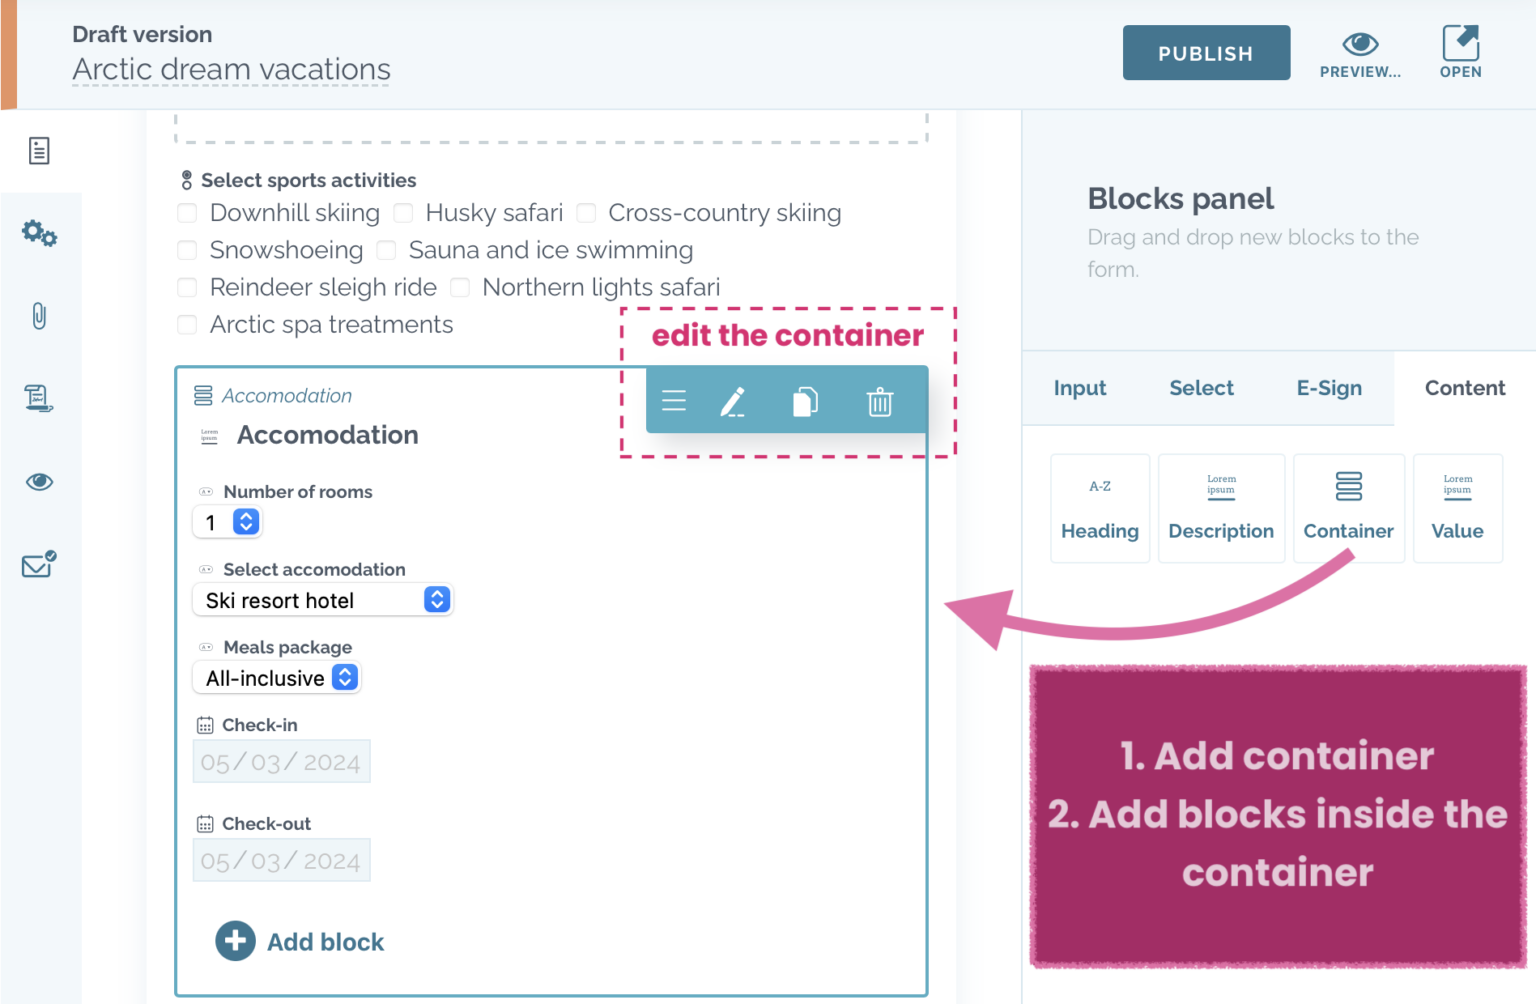Open the container hamburger menu icon
The image size is (1536, 1004).
674,402
